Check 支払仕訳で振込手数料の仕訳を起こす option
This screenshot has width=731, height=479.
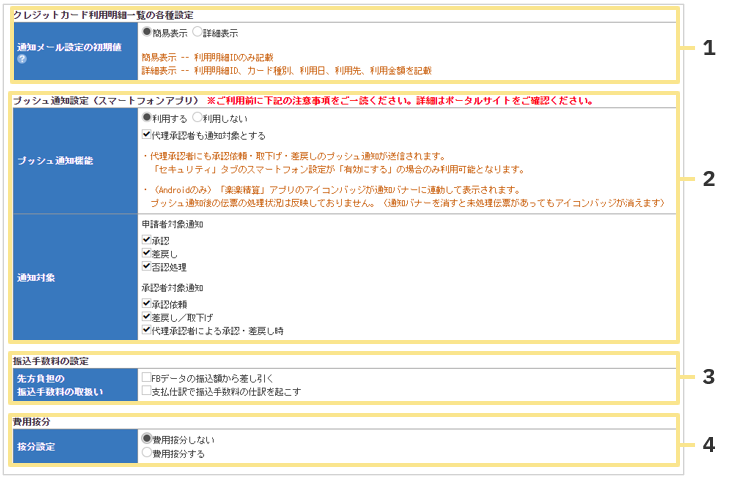tap(147, 391)
